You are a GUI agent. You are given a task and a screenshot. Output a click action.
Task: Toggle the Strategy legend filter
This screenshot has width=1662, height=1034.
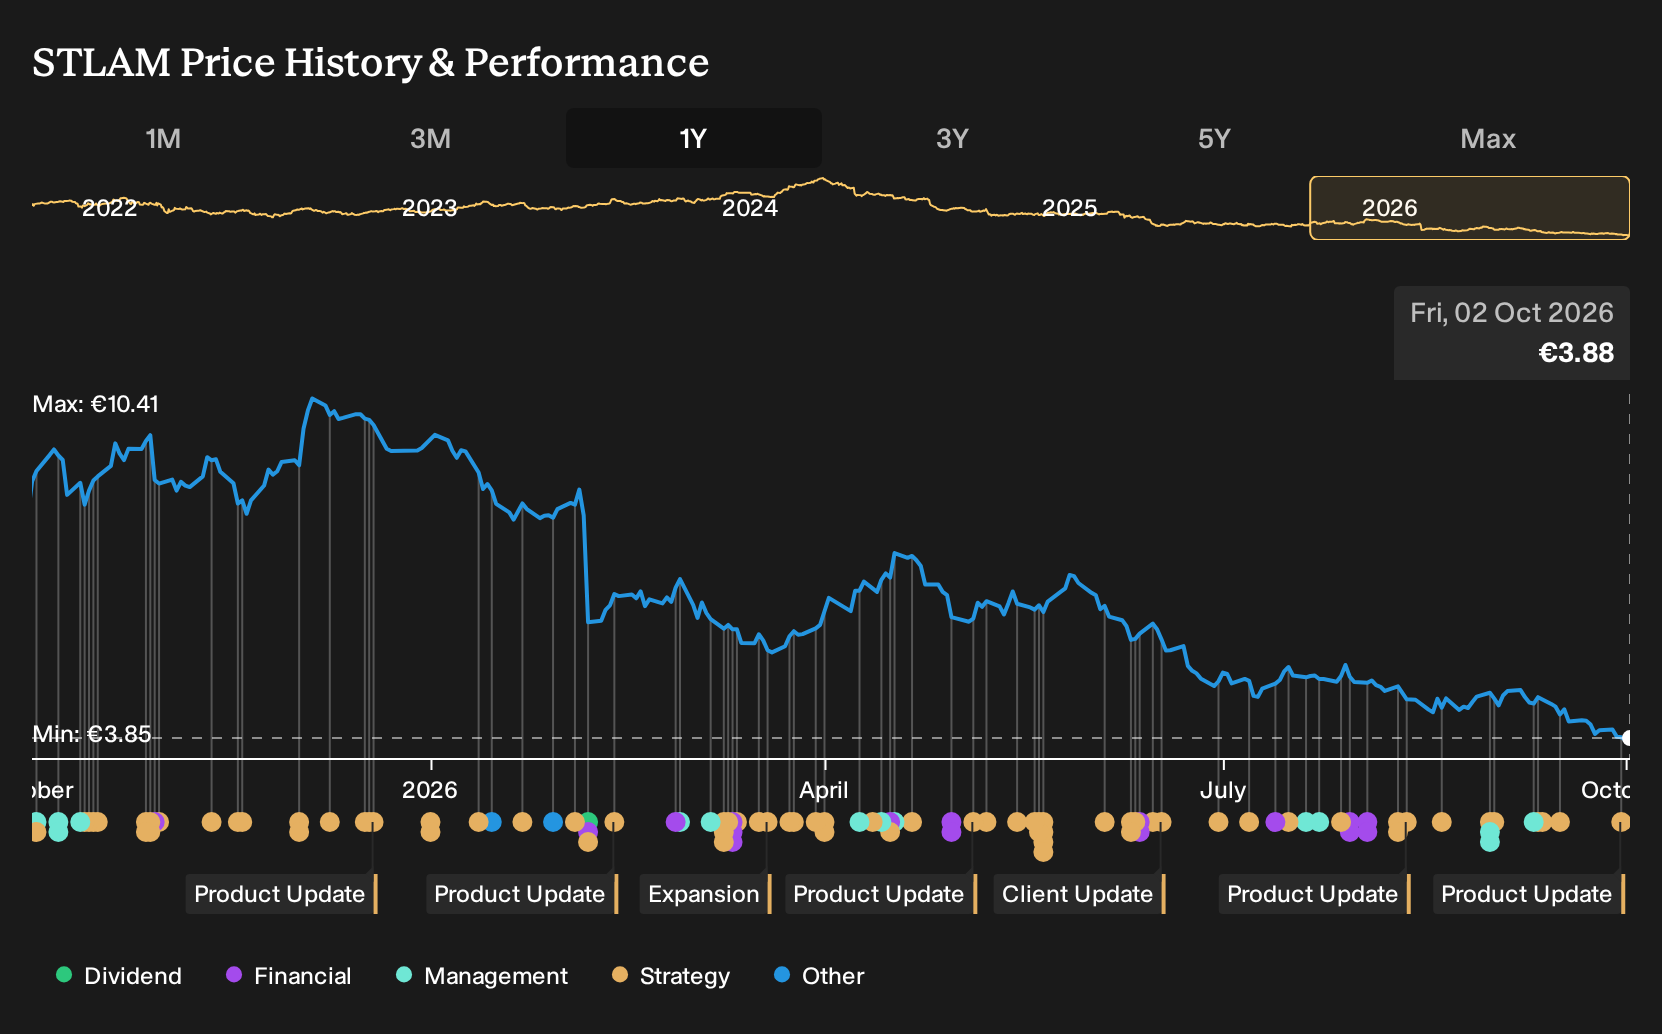pos(671,975)
